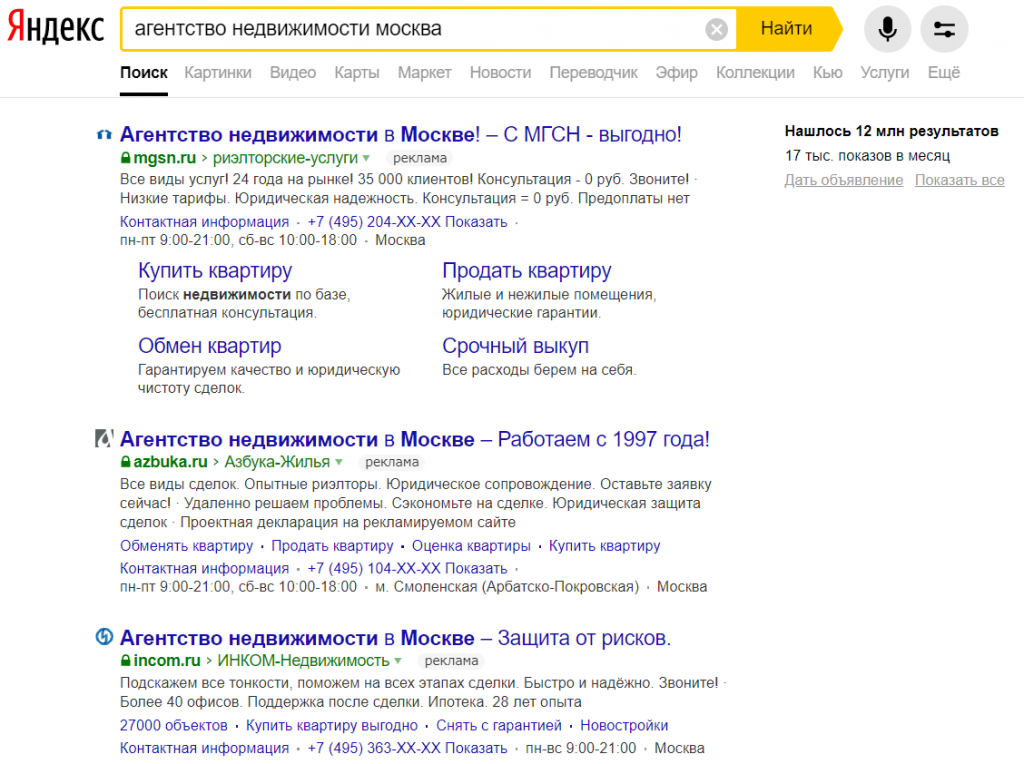Viewport: 1024px width, 764px height.
Task: Switch to the Карты tab
Action: 357,72
